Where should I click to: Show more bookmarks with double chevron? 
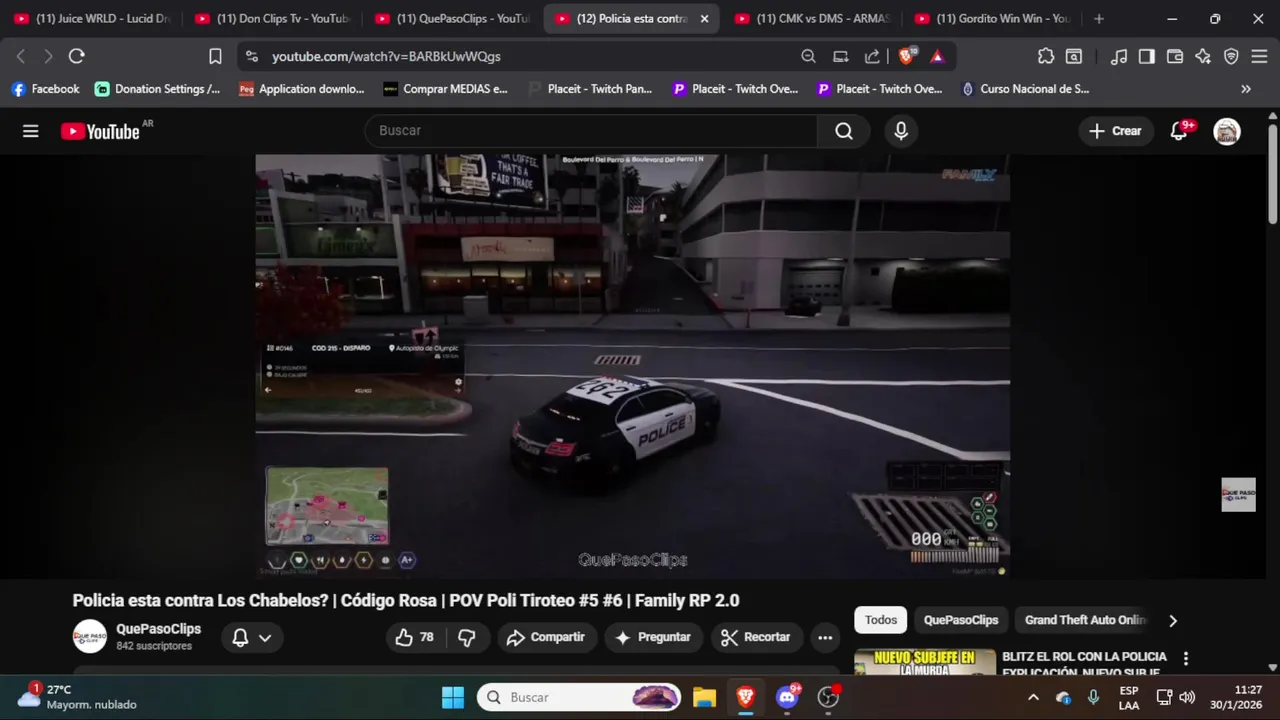1246,89
